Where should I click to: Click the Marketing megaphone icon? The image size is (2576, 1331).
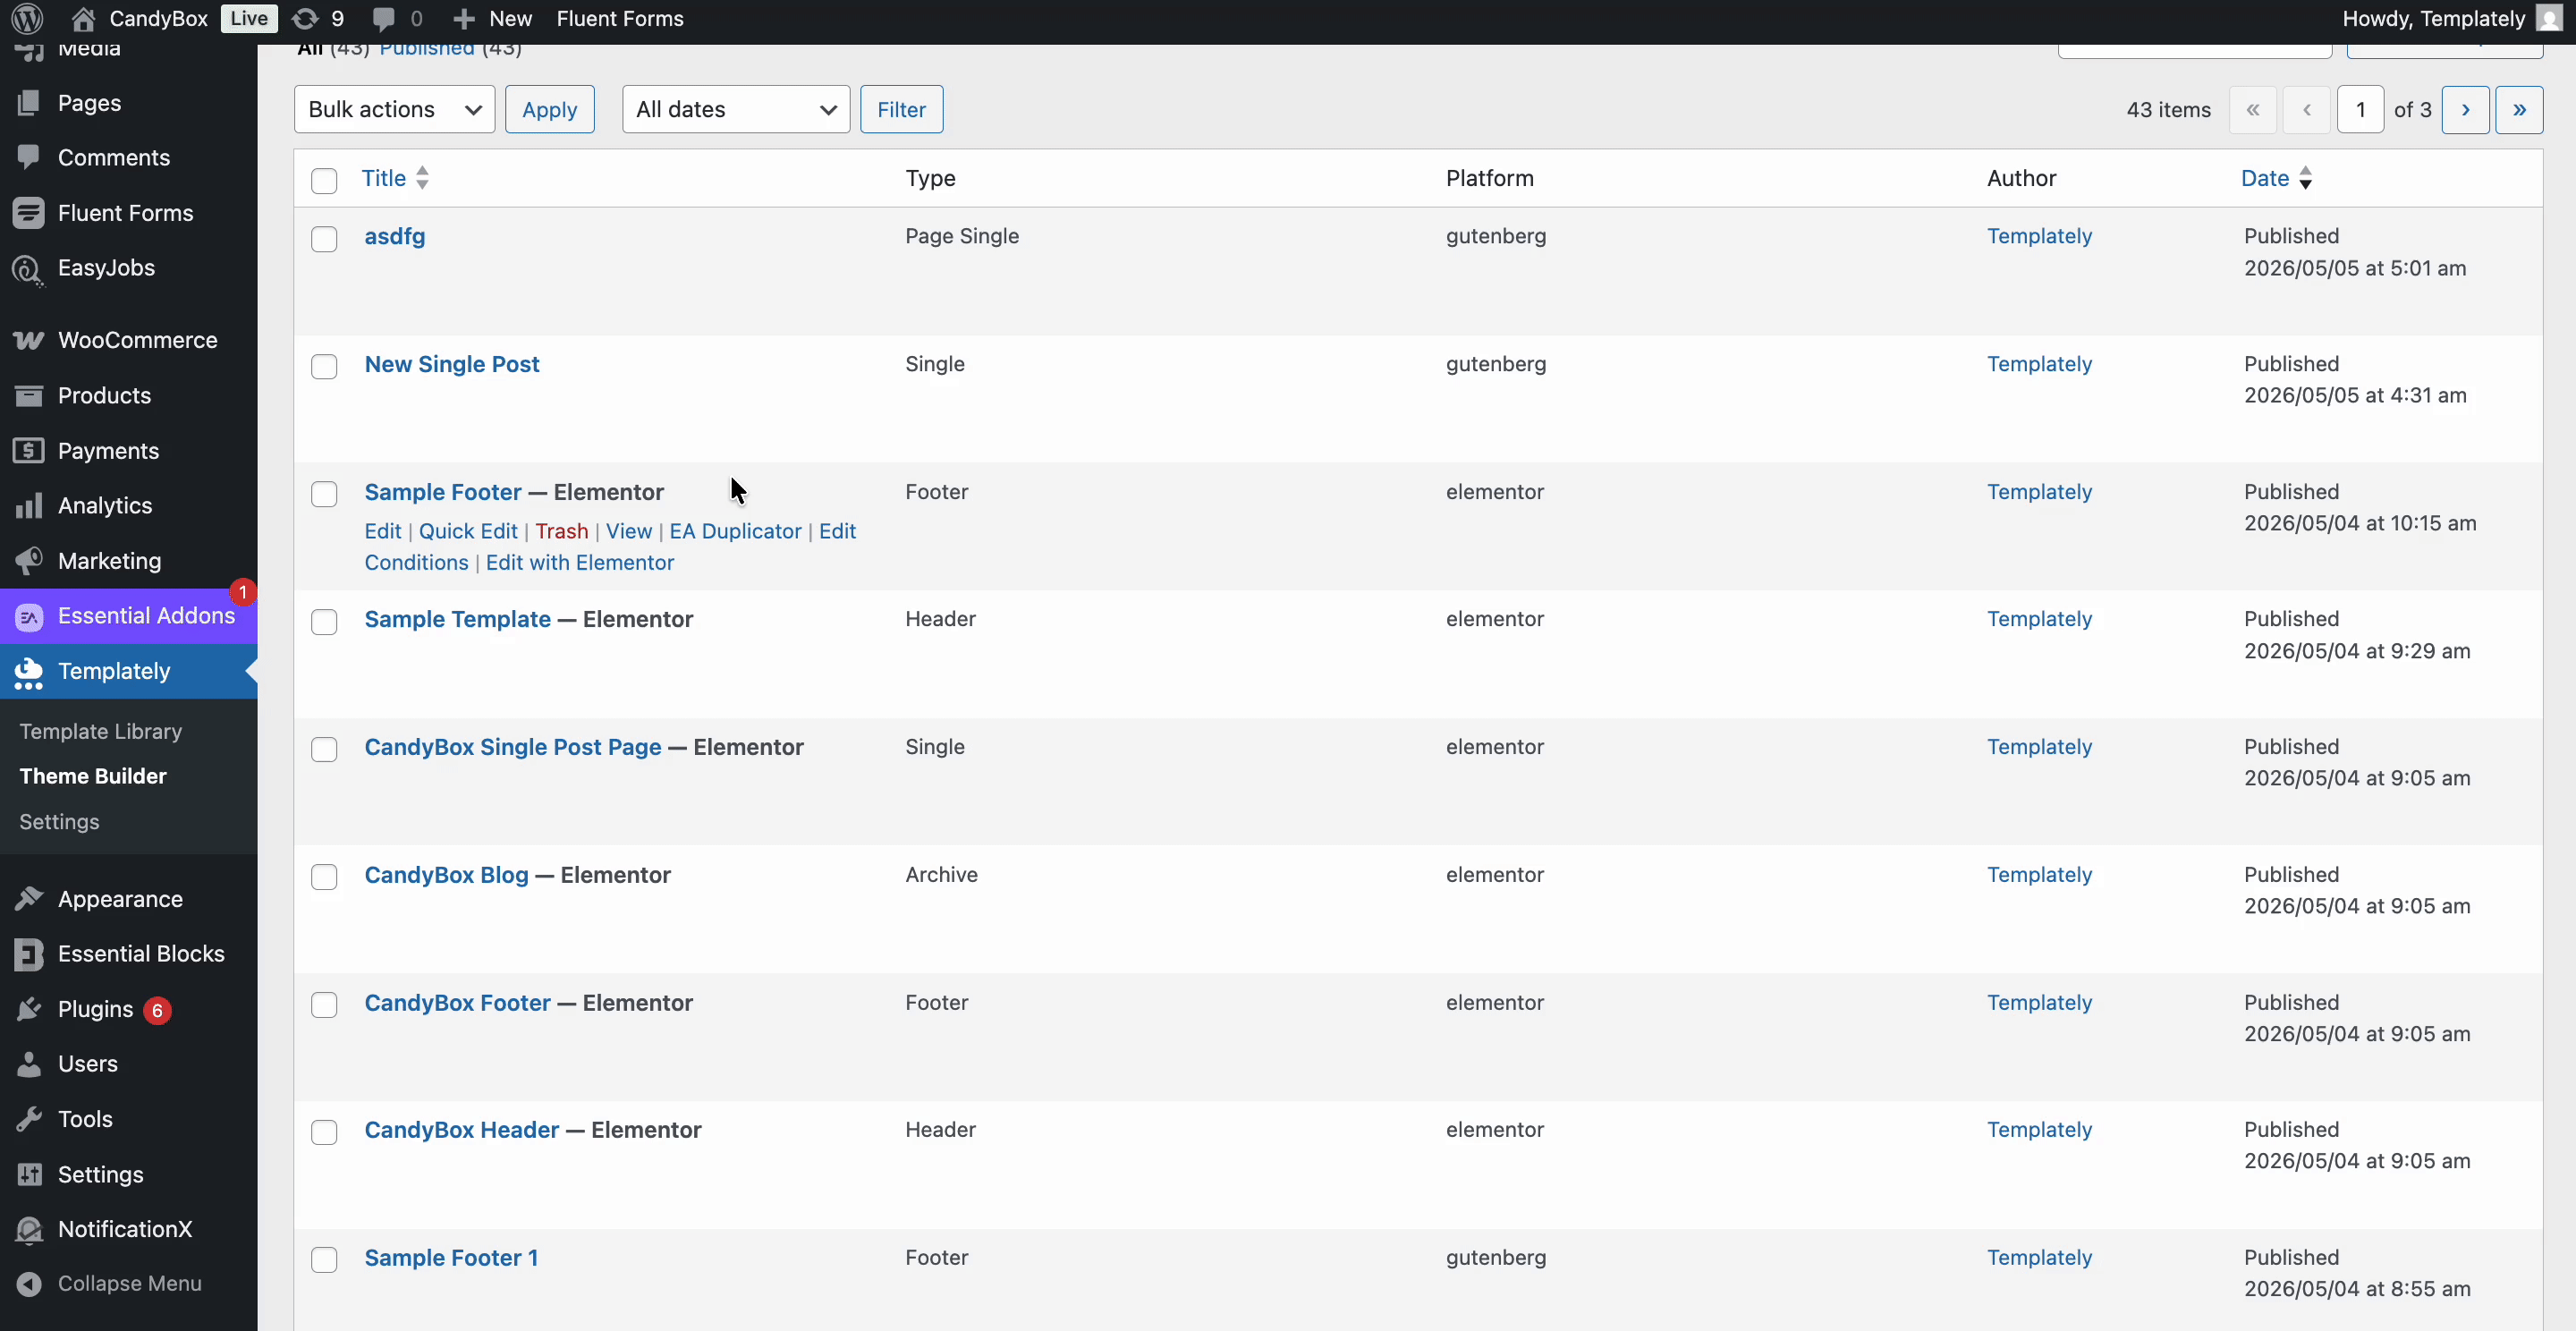coord(29,560)
